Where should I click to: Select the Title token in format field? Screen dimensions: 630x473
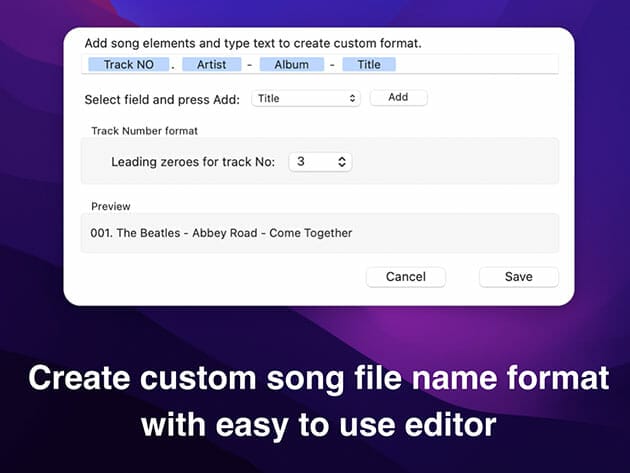(369, 64)
